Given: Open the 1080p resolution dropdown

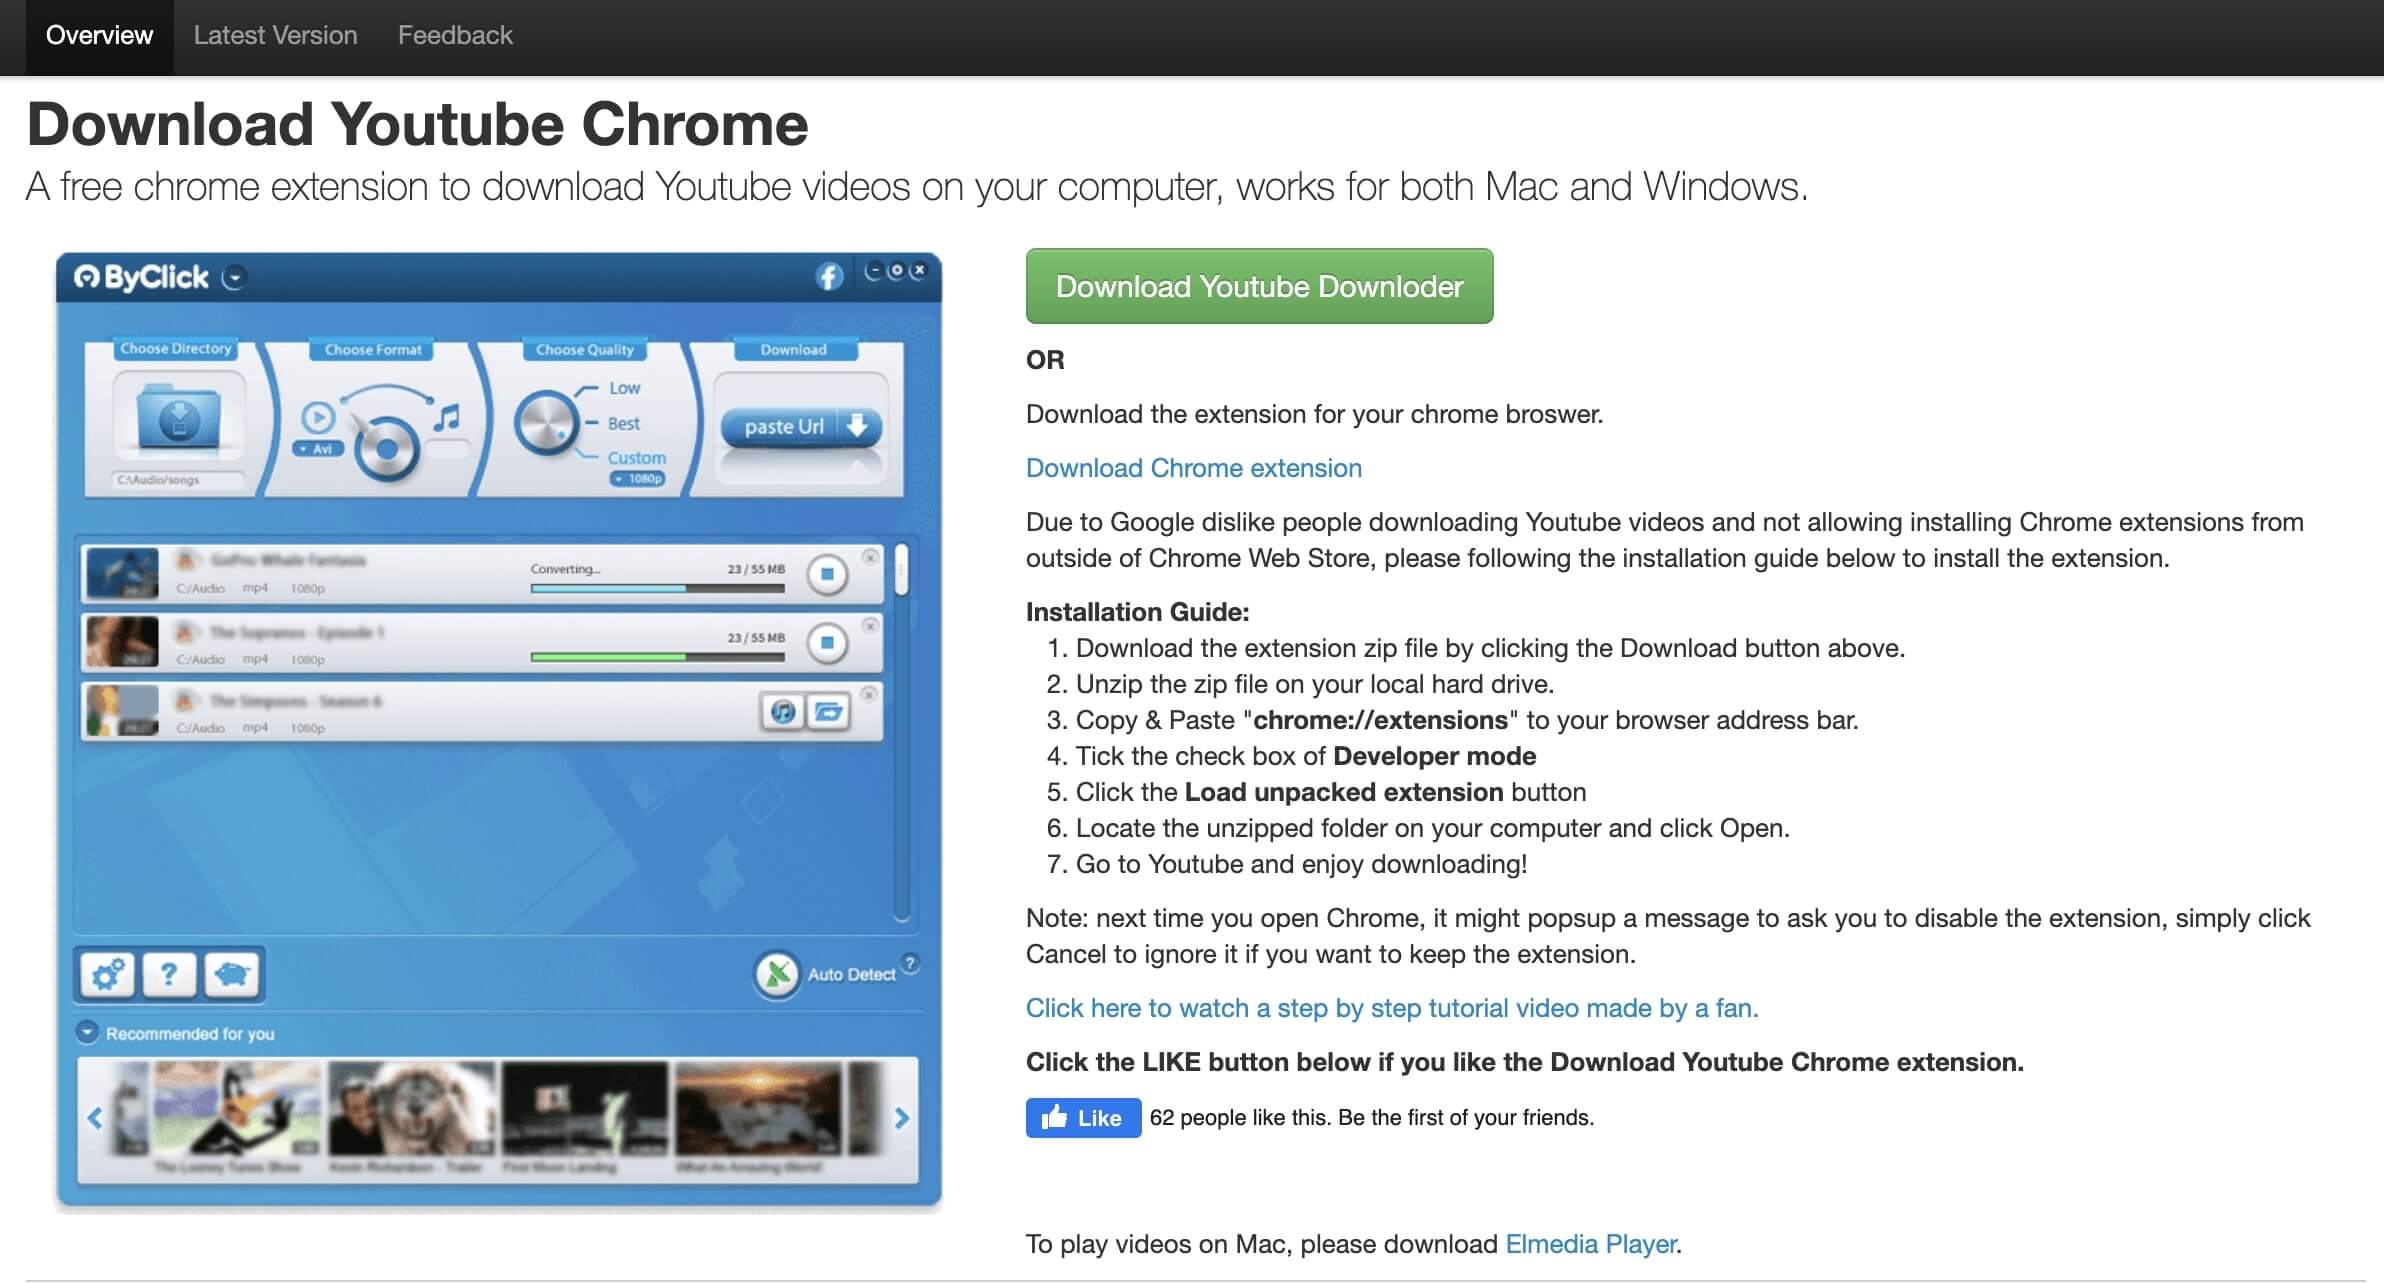Looking at the screenshot, I should [641, 478].
